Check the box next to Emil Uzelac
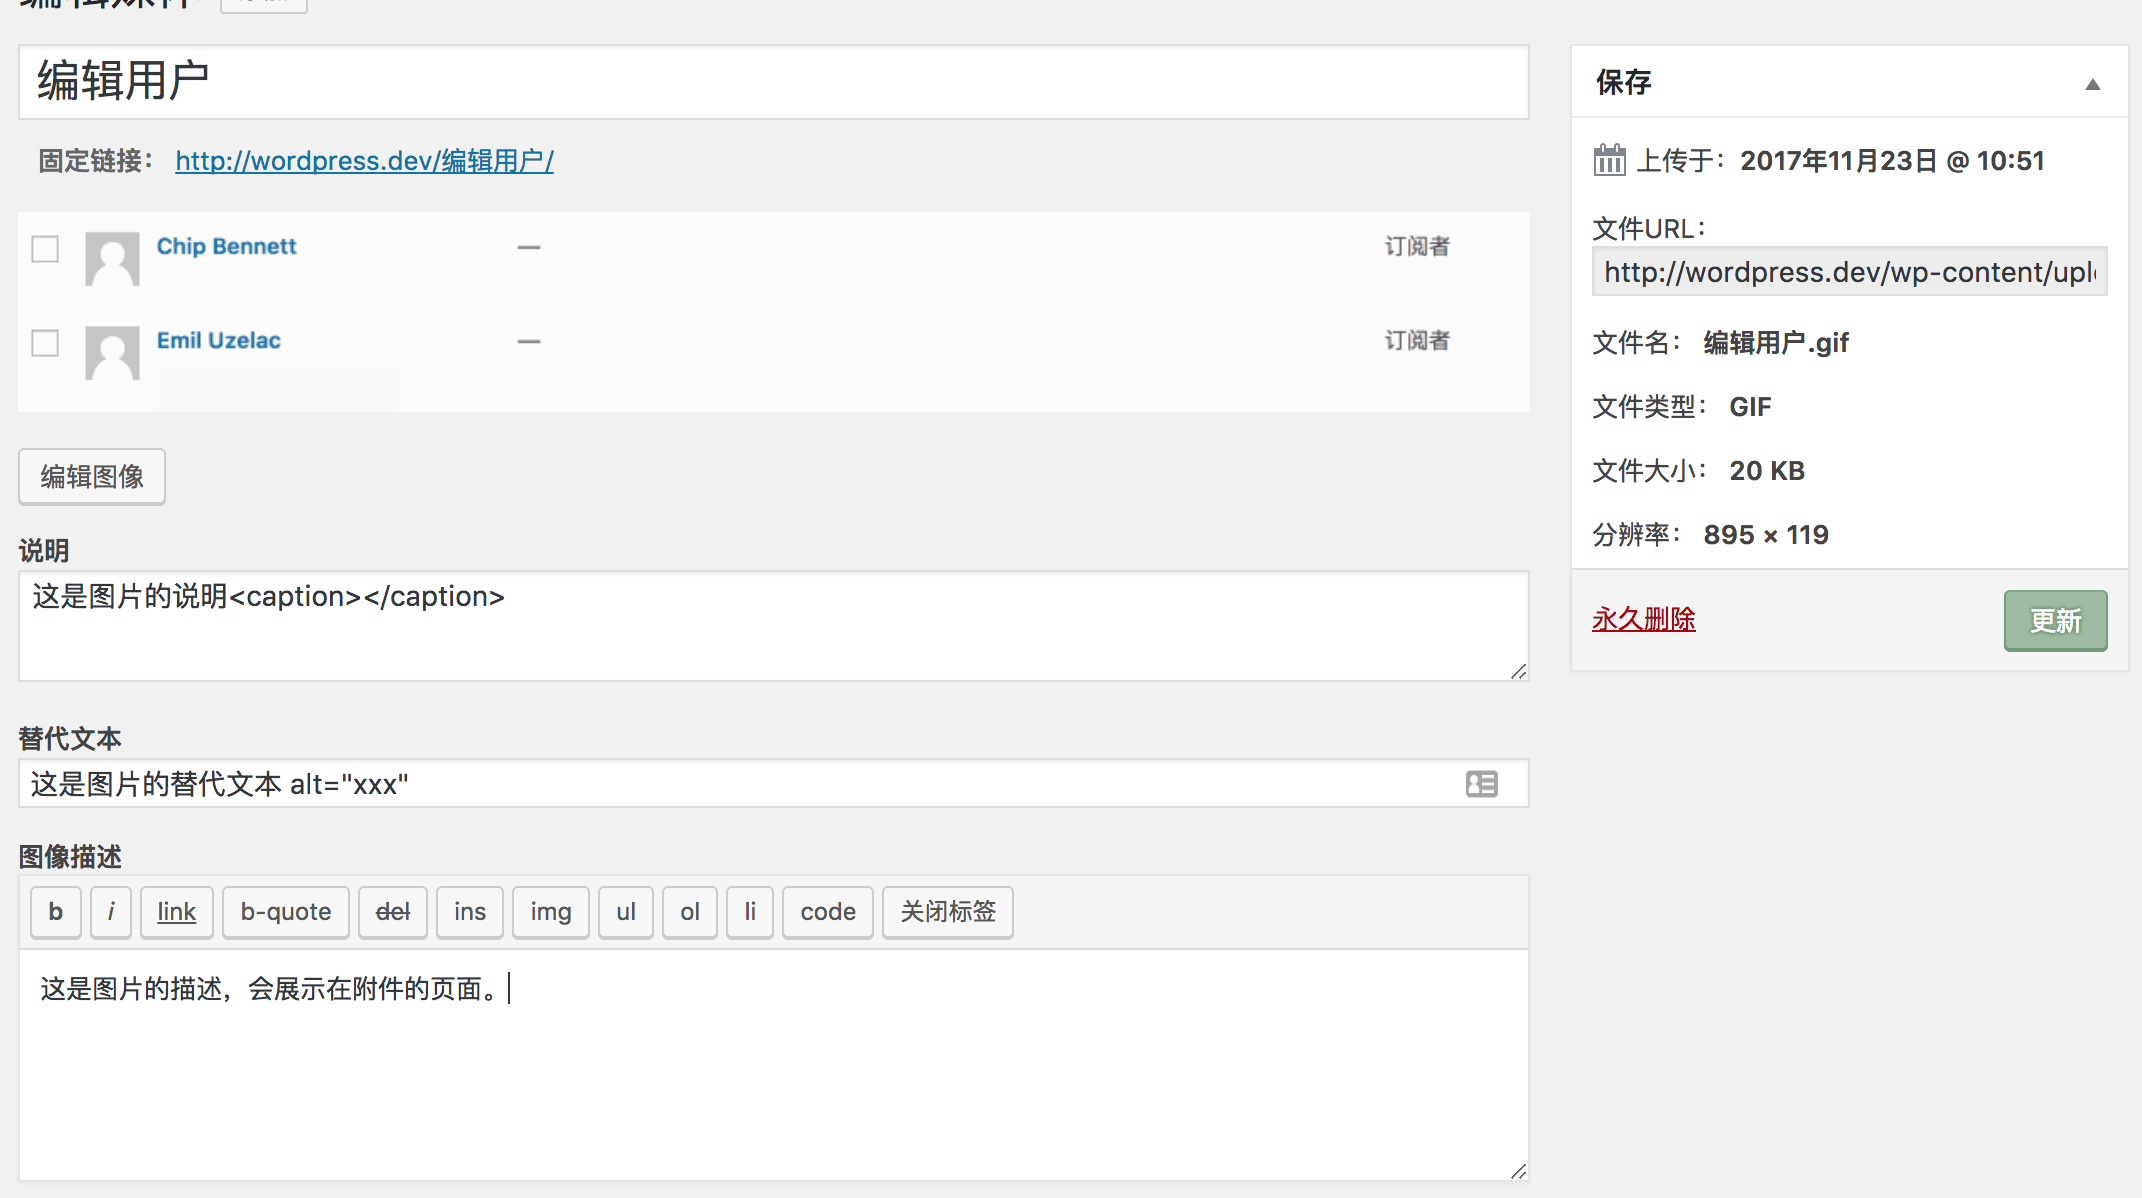The image size is (2142, 1198). tap(45, 343)
